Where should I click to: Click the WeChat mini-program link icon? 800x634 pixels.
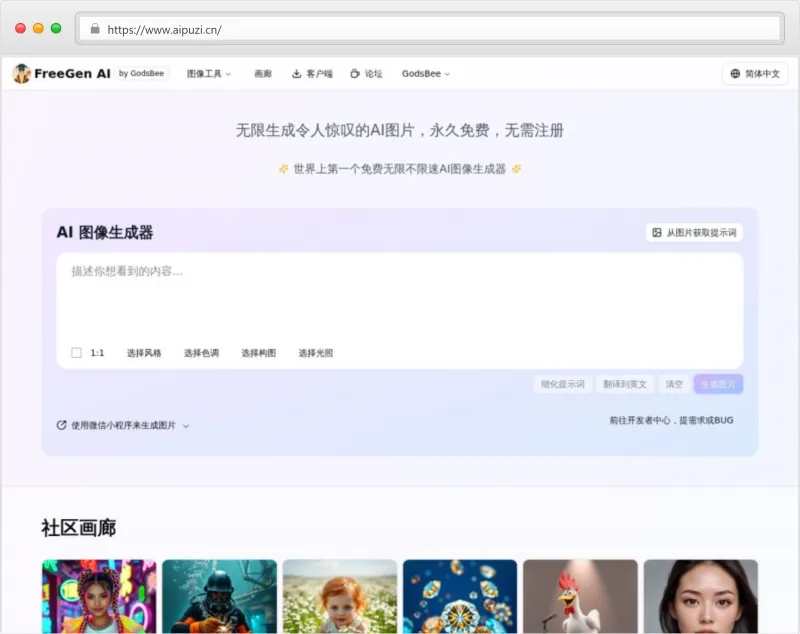coord(62,425)
